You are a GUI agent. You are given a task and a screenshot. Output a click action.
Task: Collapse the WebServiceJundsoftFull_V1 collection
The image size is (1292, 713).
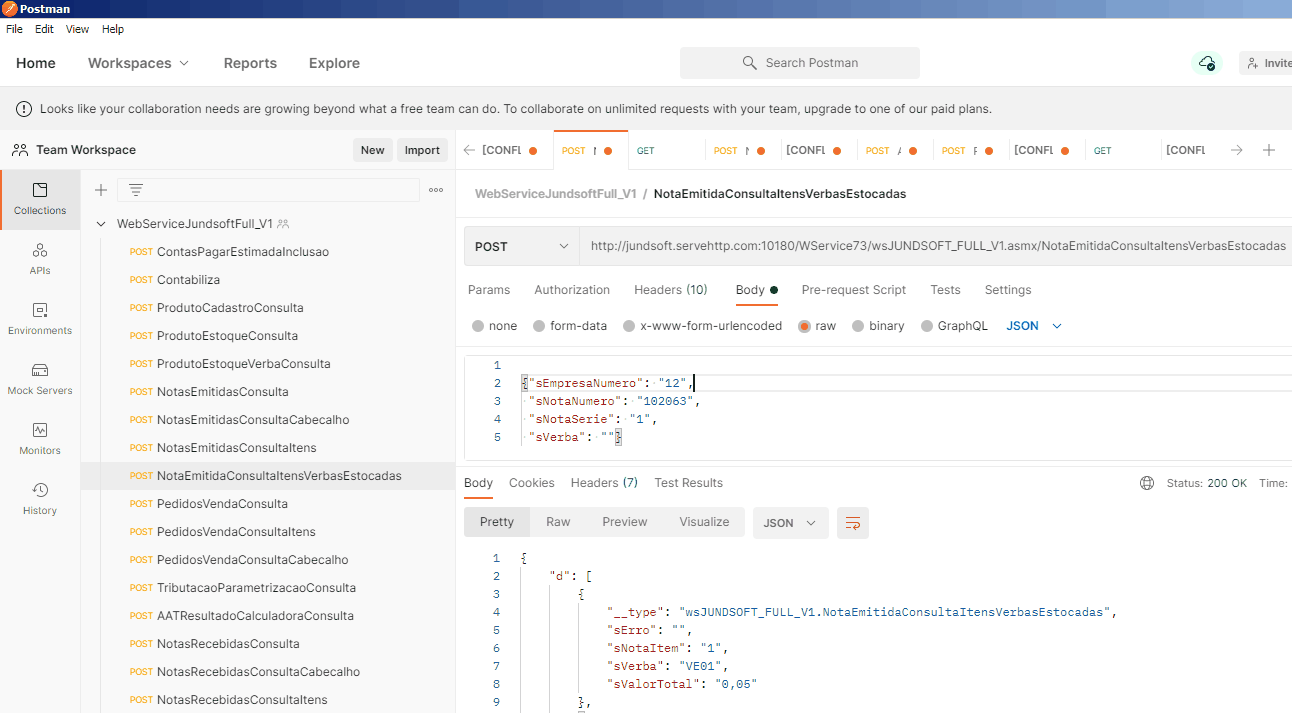(101, 224)
